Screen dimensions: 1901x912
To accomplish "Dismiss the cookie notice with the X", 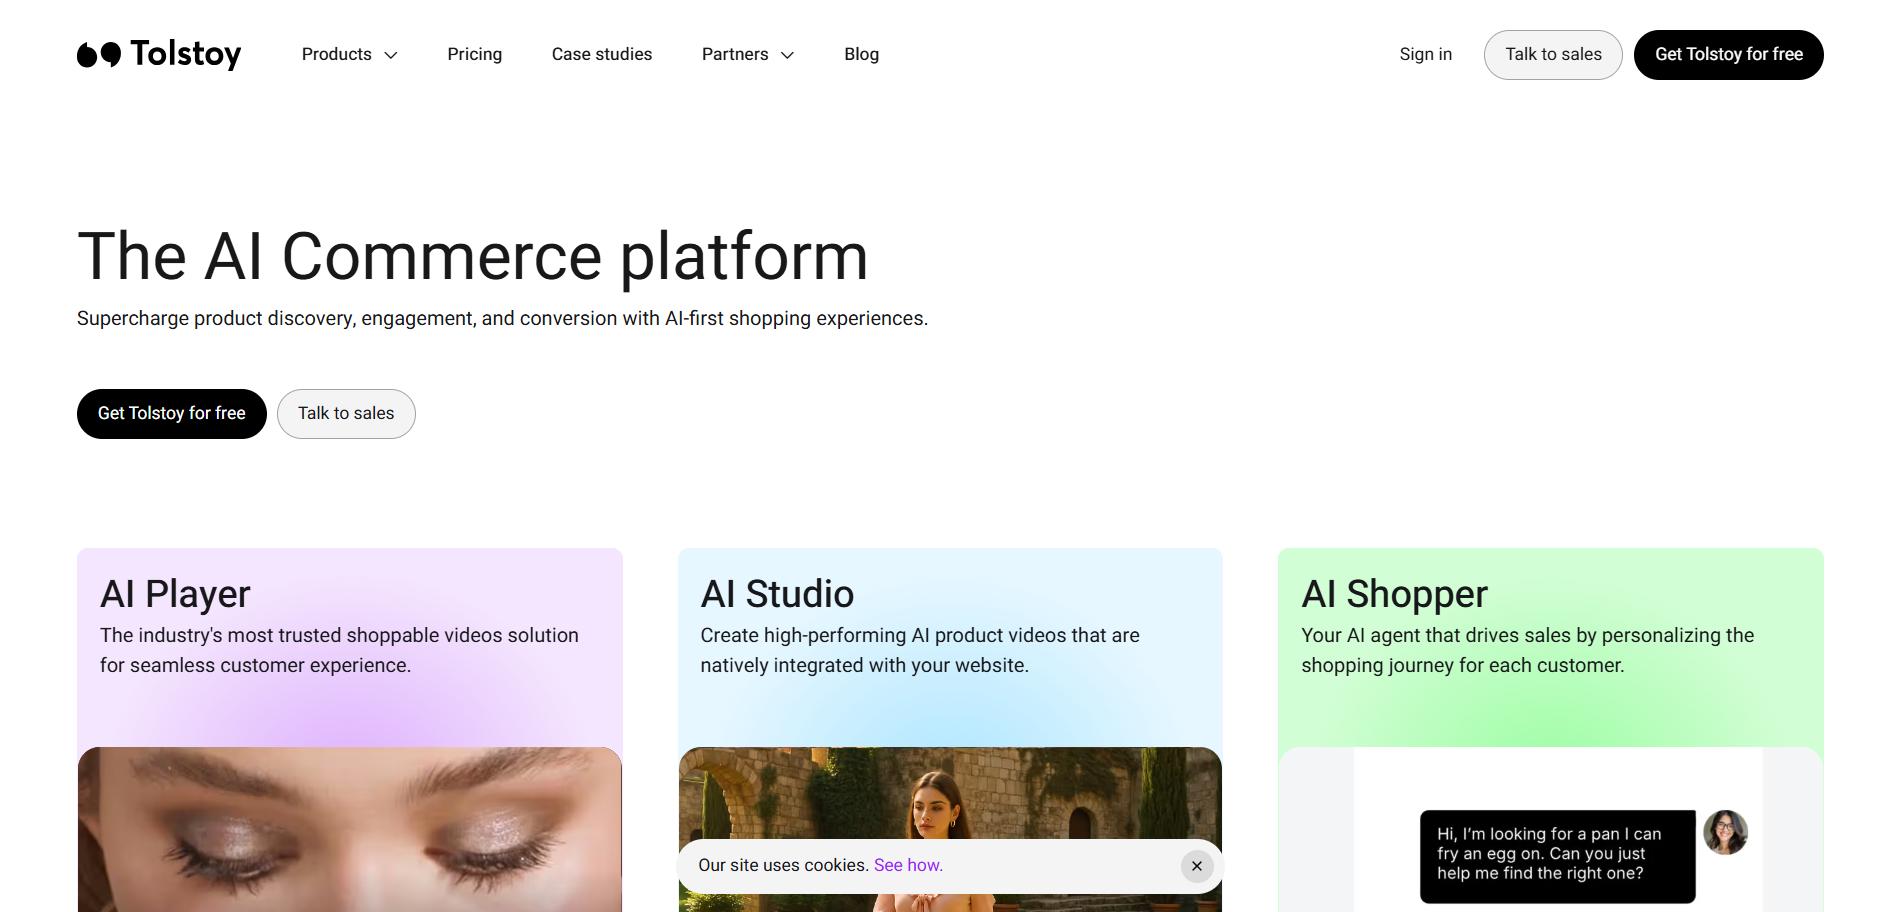I will pos(1196,865).
